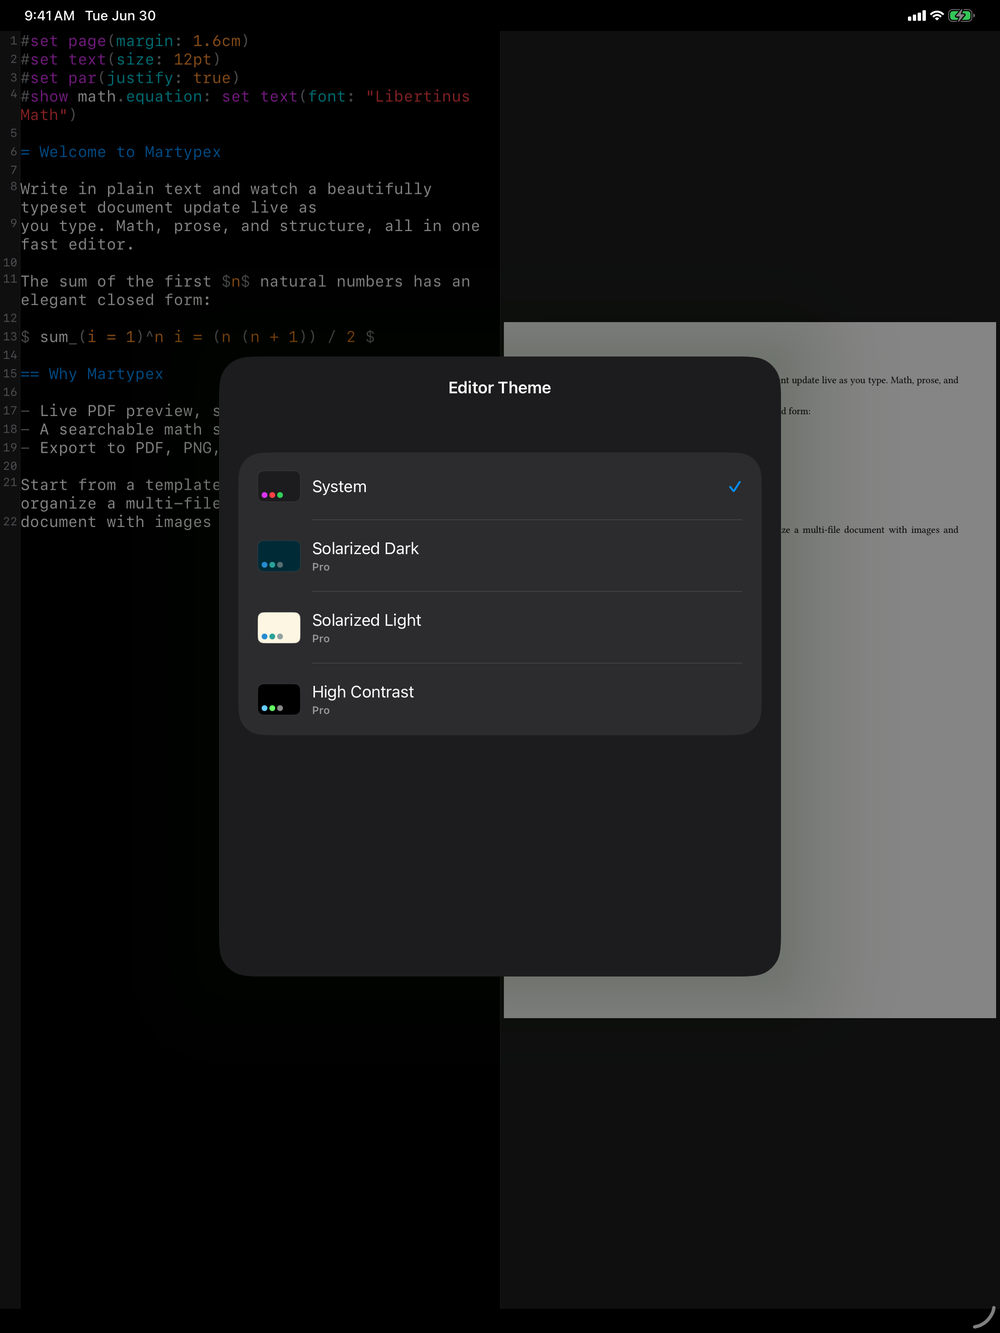
Task: Click the Pro label under High Contrast
Action: point(321,711)
